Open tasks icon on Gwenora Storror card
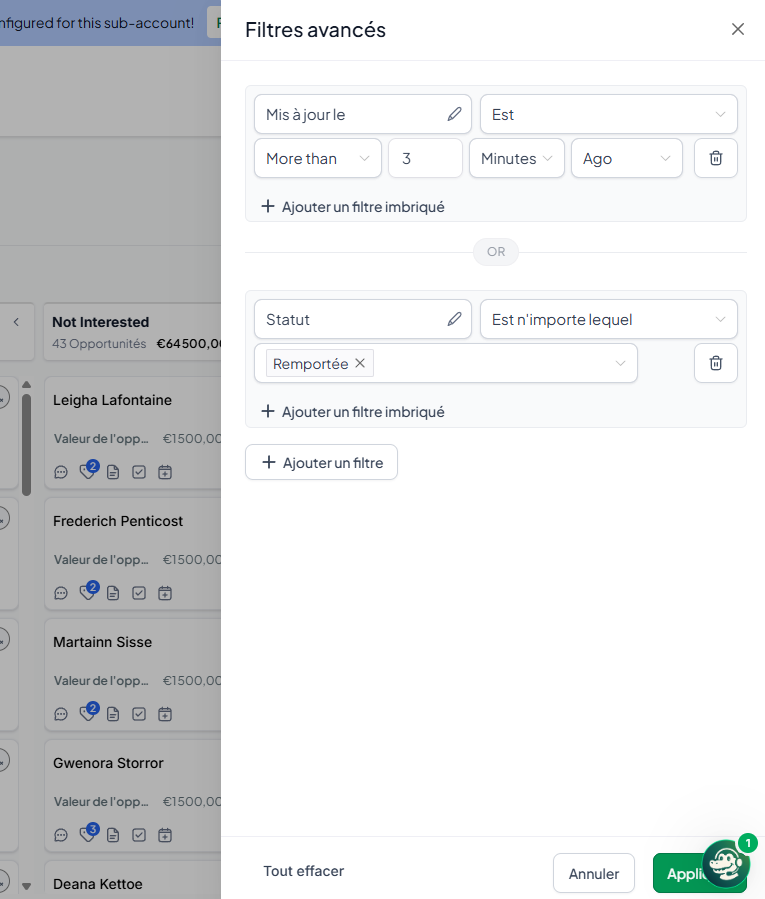 (x=139, y=835)
